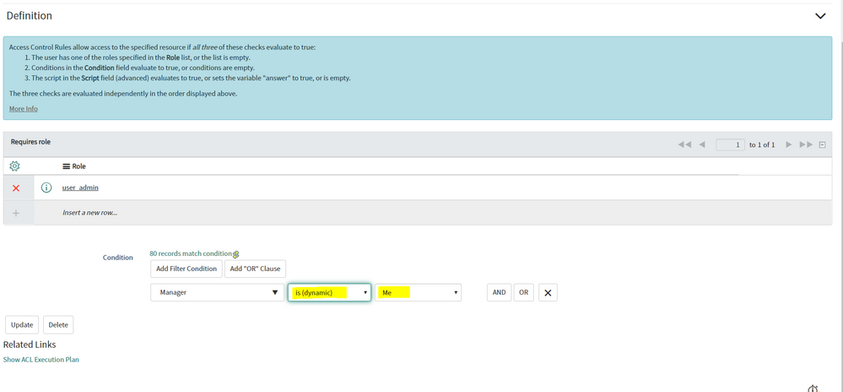Click the AND condition button
This screenshot has width=843, height=392.
[499, 293]
